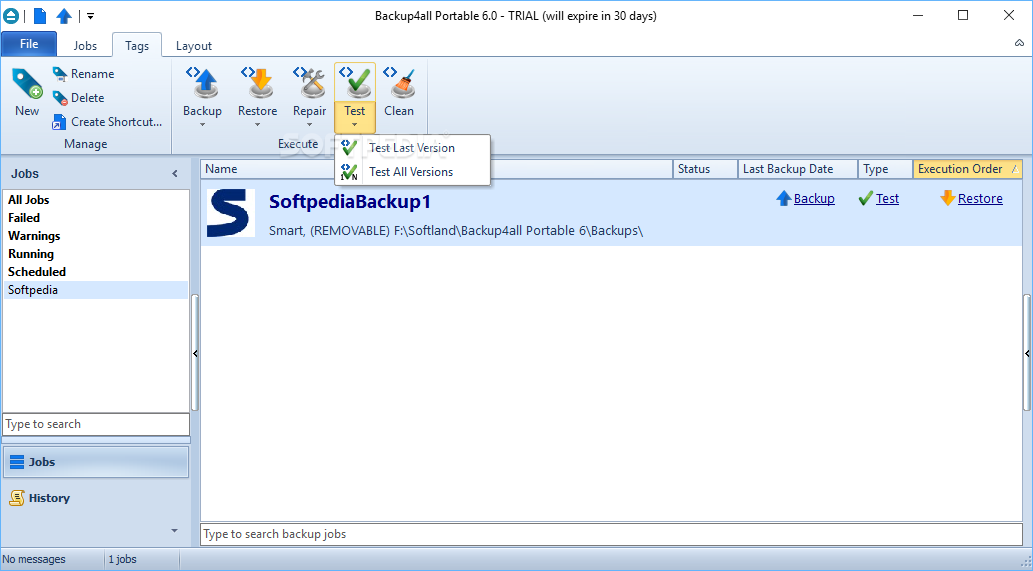Open the navigation pane options arrow below History

(x=174, y=531)
